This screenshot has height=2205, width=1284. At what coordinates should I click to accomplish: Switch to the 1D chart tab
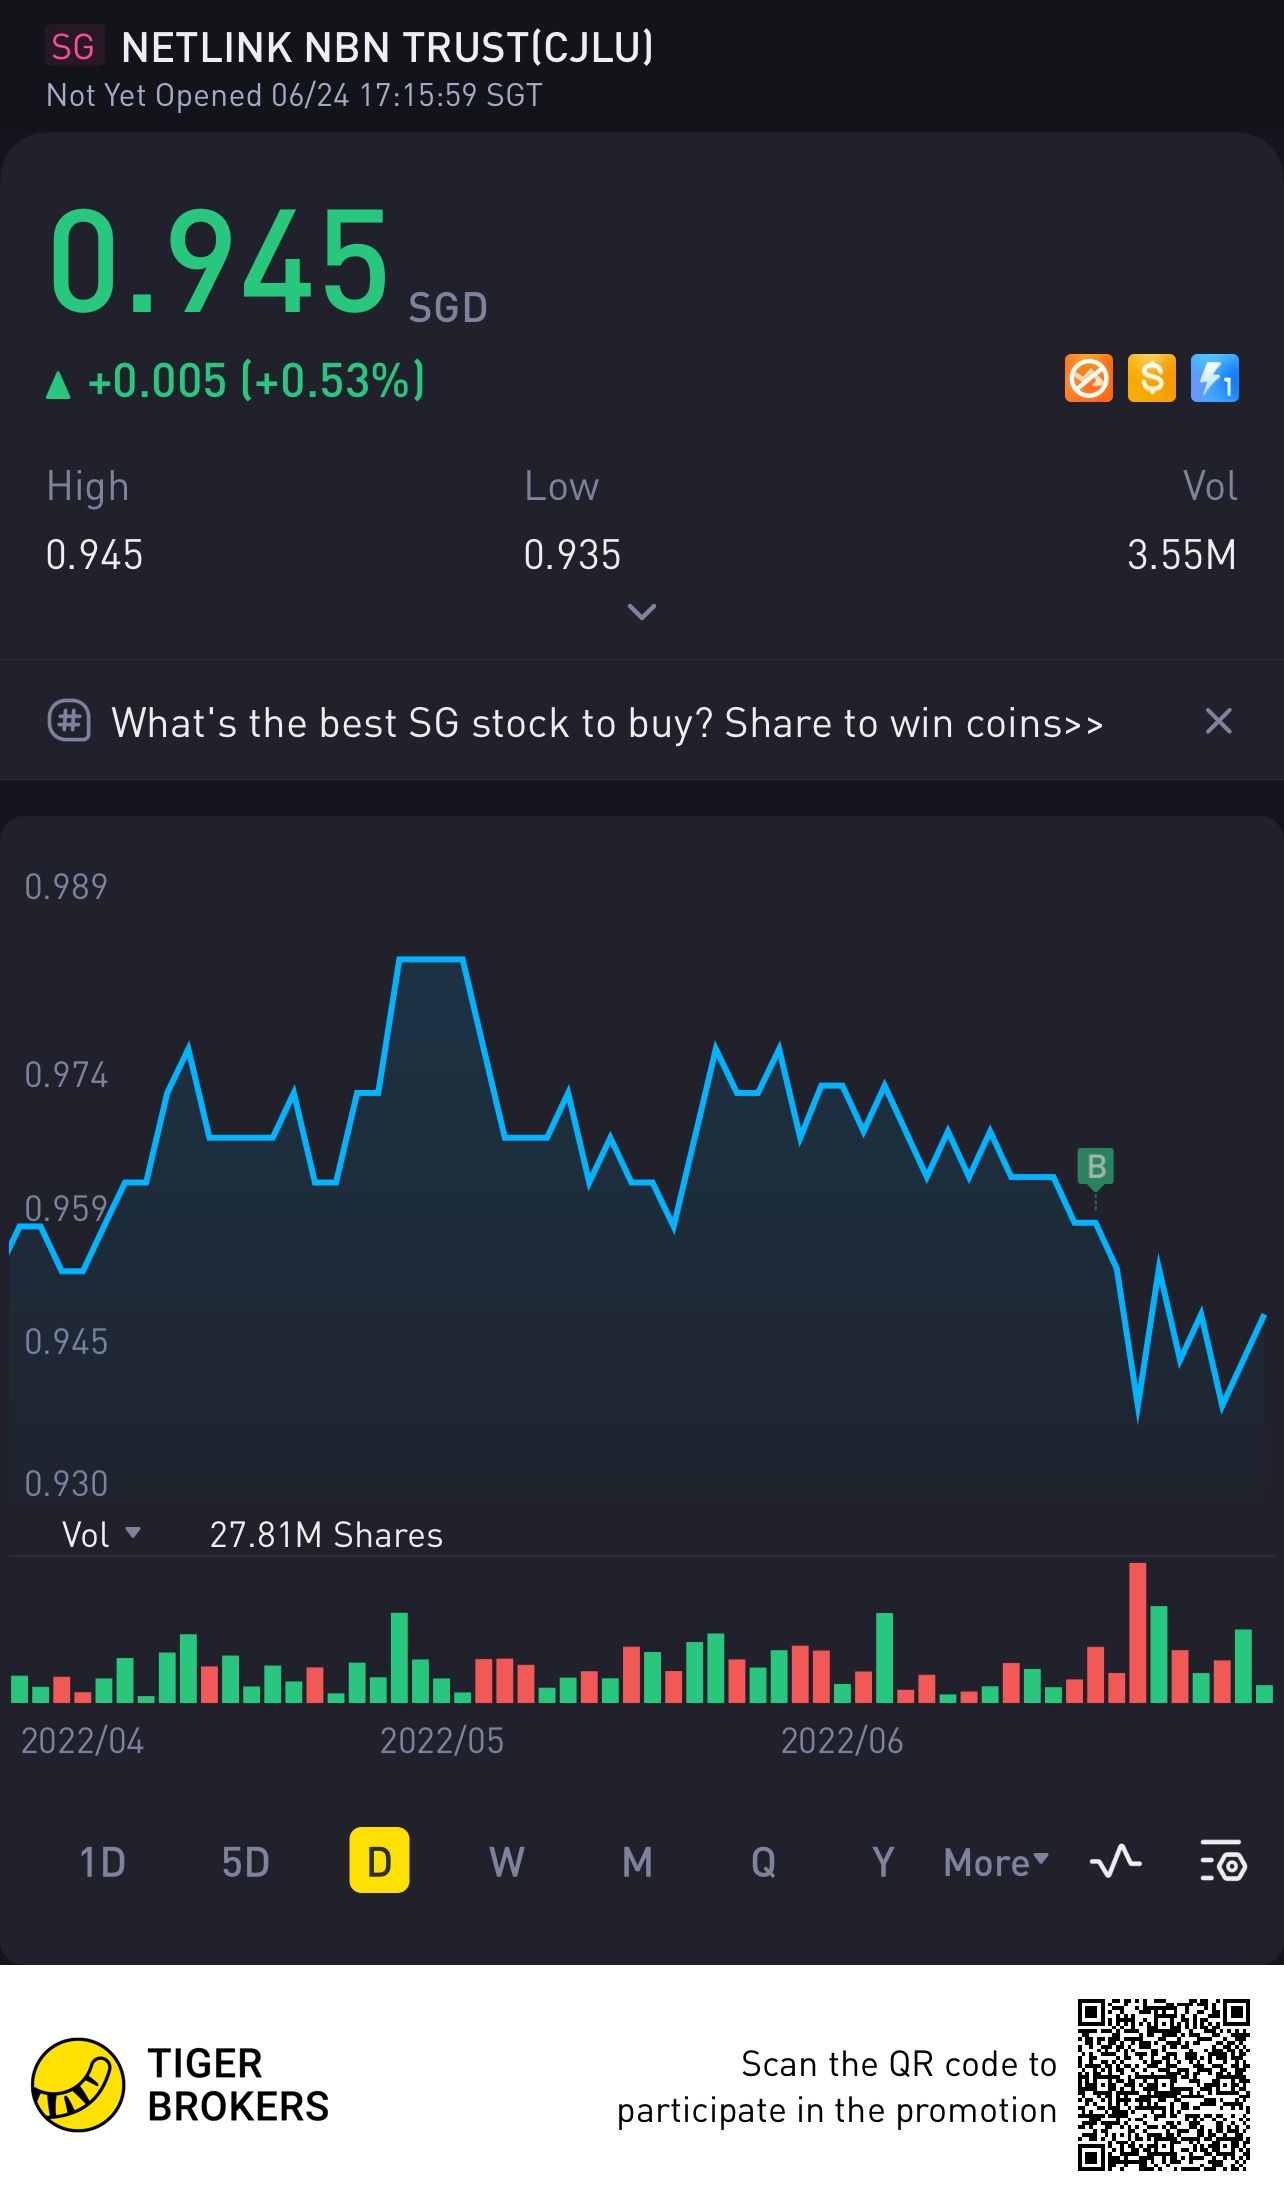pos(102,1862)
